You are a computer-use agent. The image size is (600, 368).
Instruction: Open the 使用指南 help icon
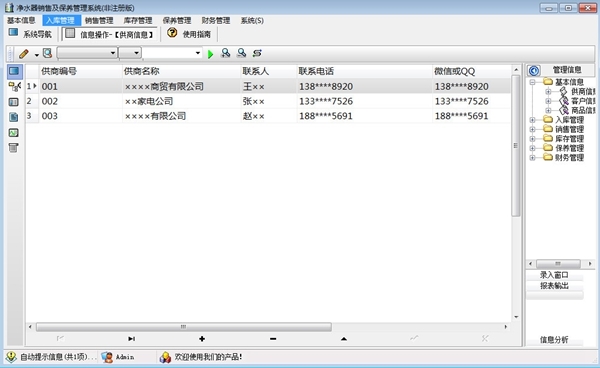172,33
